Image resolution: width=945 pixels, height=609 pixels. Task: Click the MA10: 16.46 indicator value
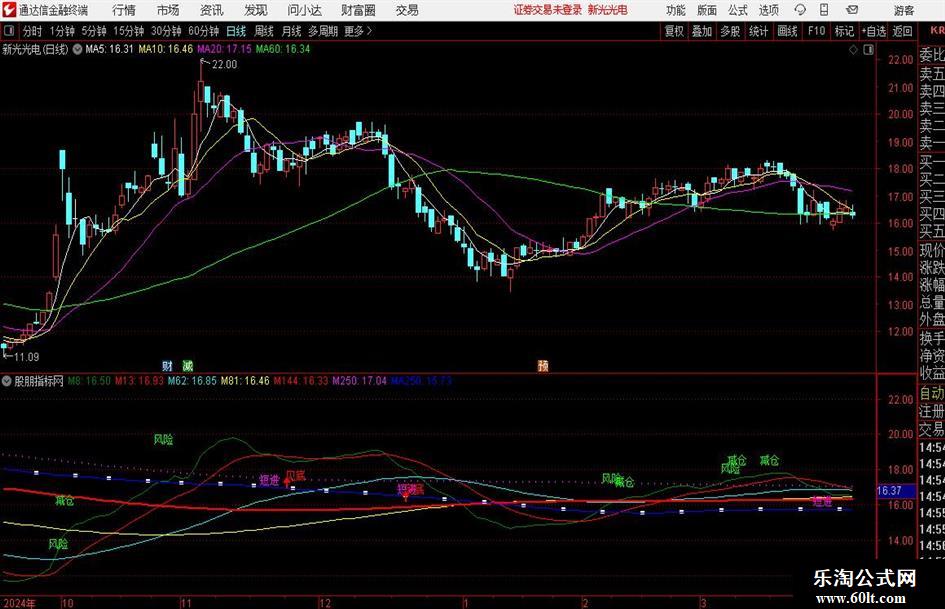point(166,49)
